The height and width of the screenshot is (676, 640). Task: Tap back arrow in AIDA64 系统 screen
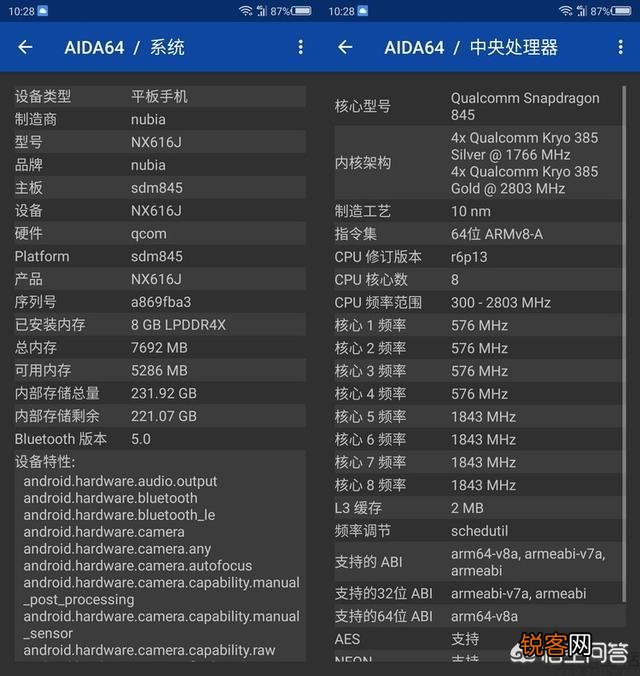click(x=25, y=47)
